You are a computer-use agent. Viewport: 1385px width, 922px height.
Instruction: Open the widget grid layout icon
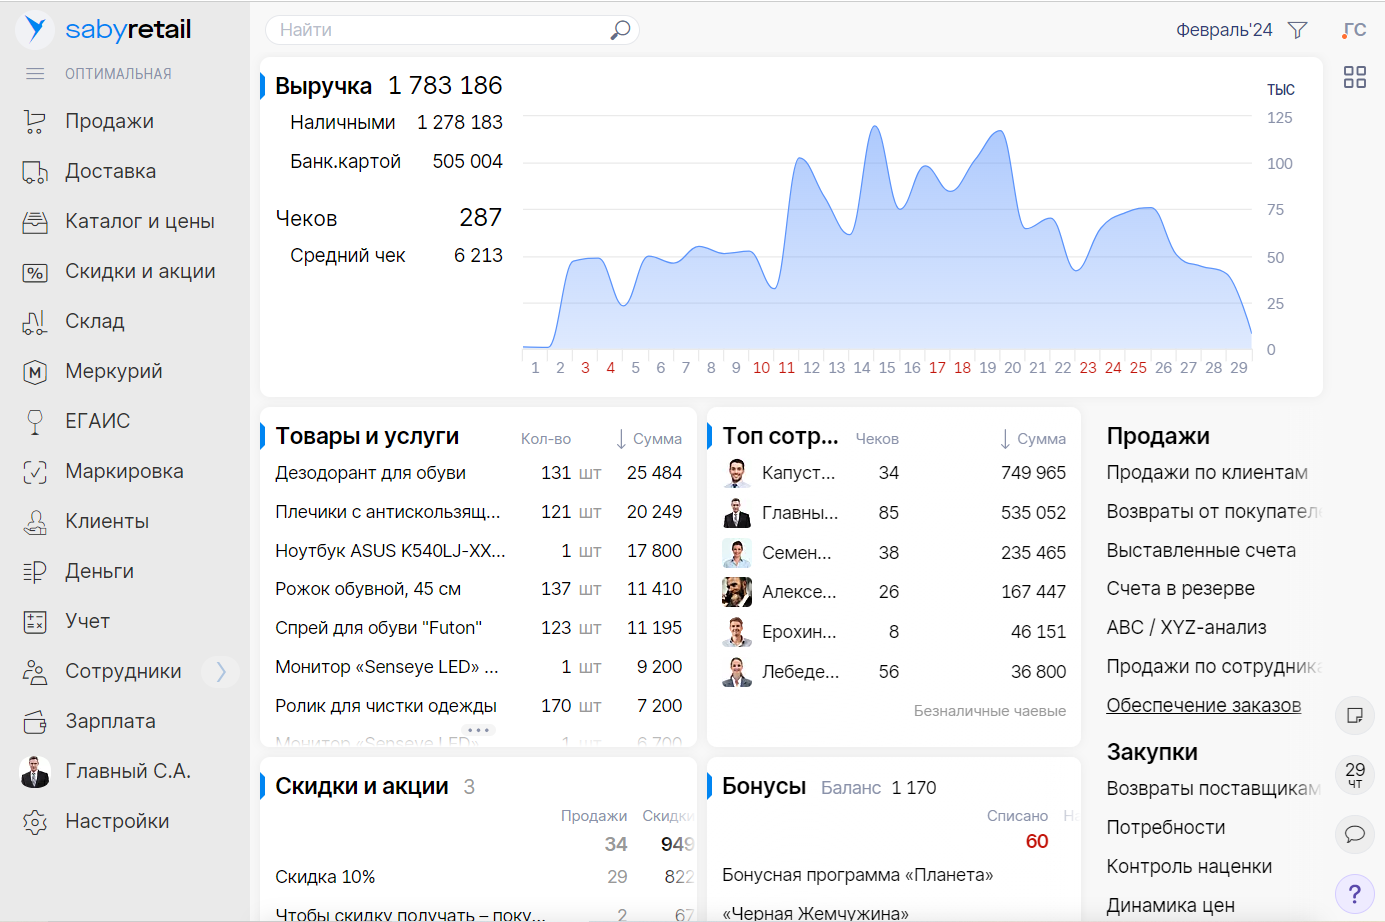tap(1354, 77)
